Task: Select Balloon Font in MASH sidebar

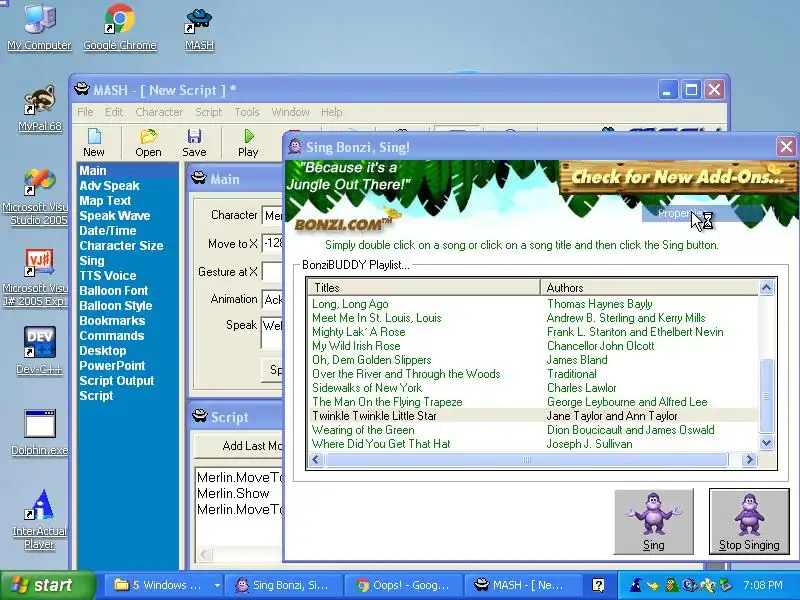Action: click(x=128, y=290)
